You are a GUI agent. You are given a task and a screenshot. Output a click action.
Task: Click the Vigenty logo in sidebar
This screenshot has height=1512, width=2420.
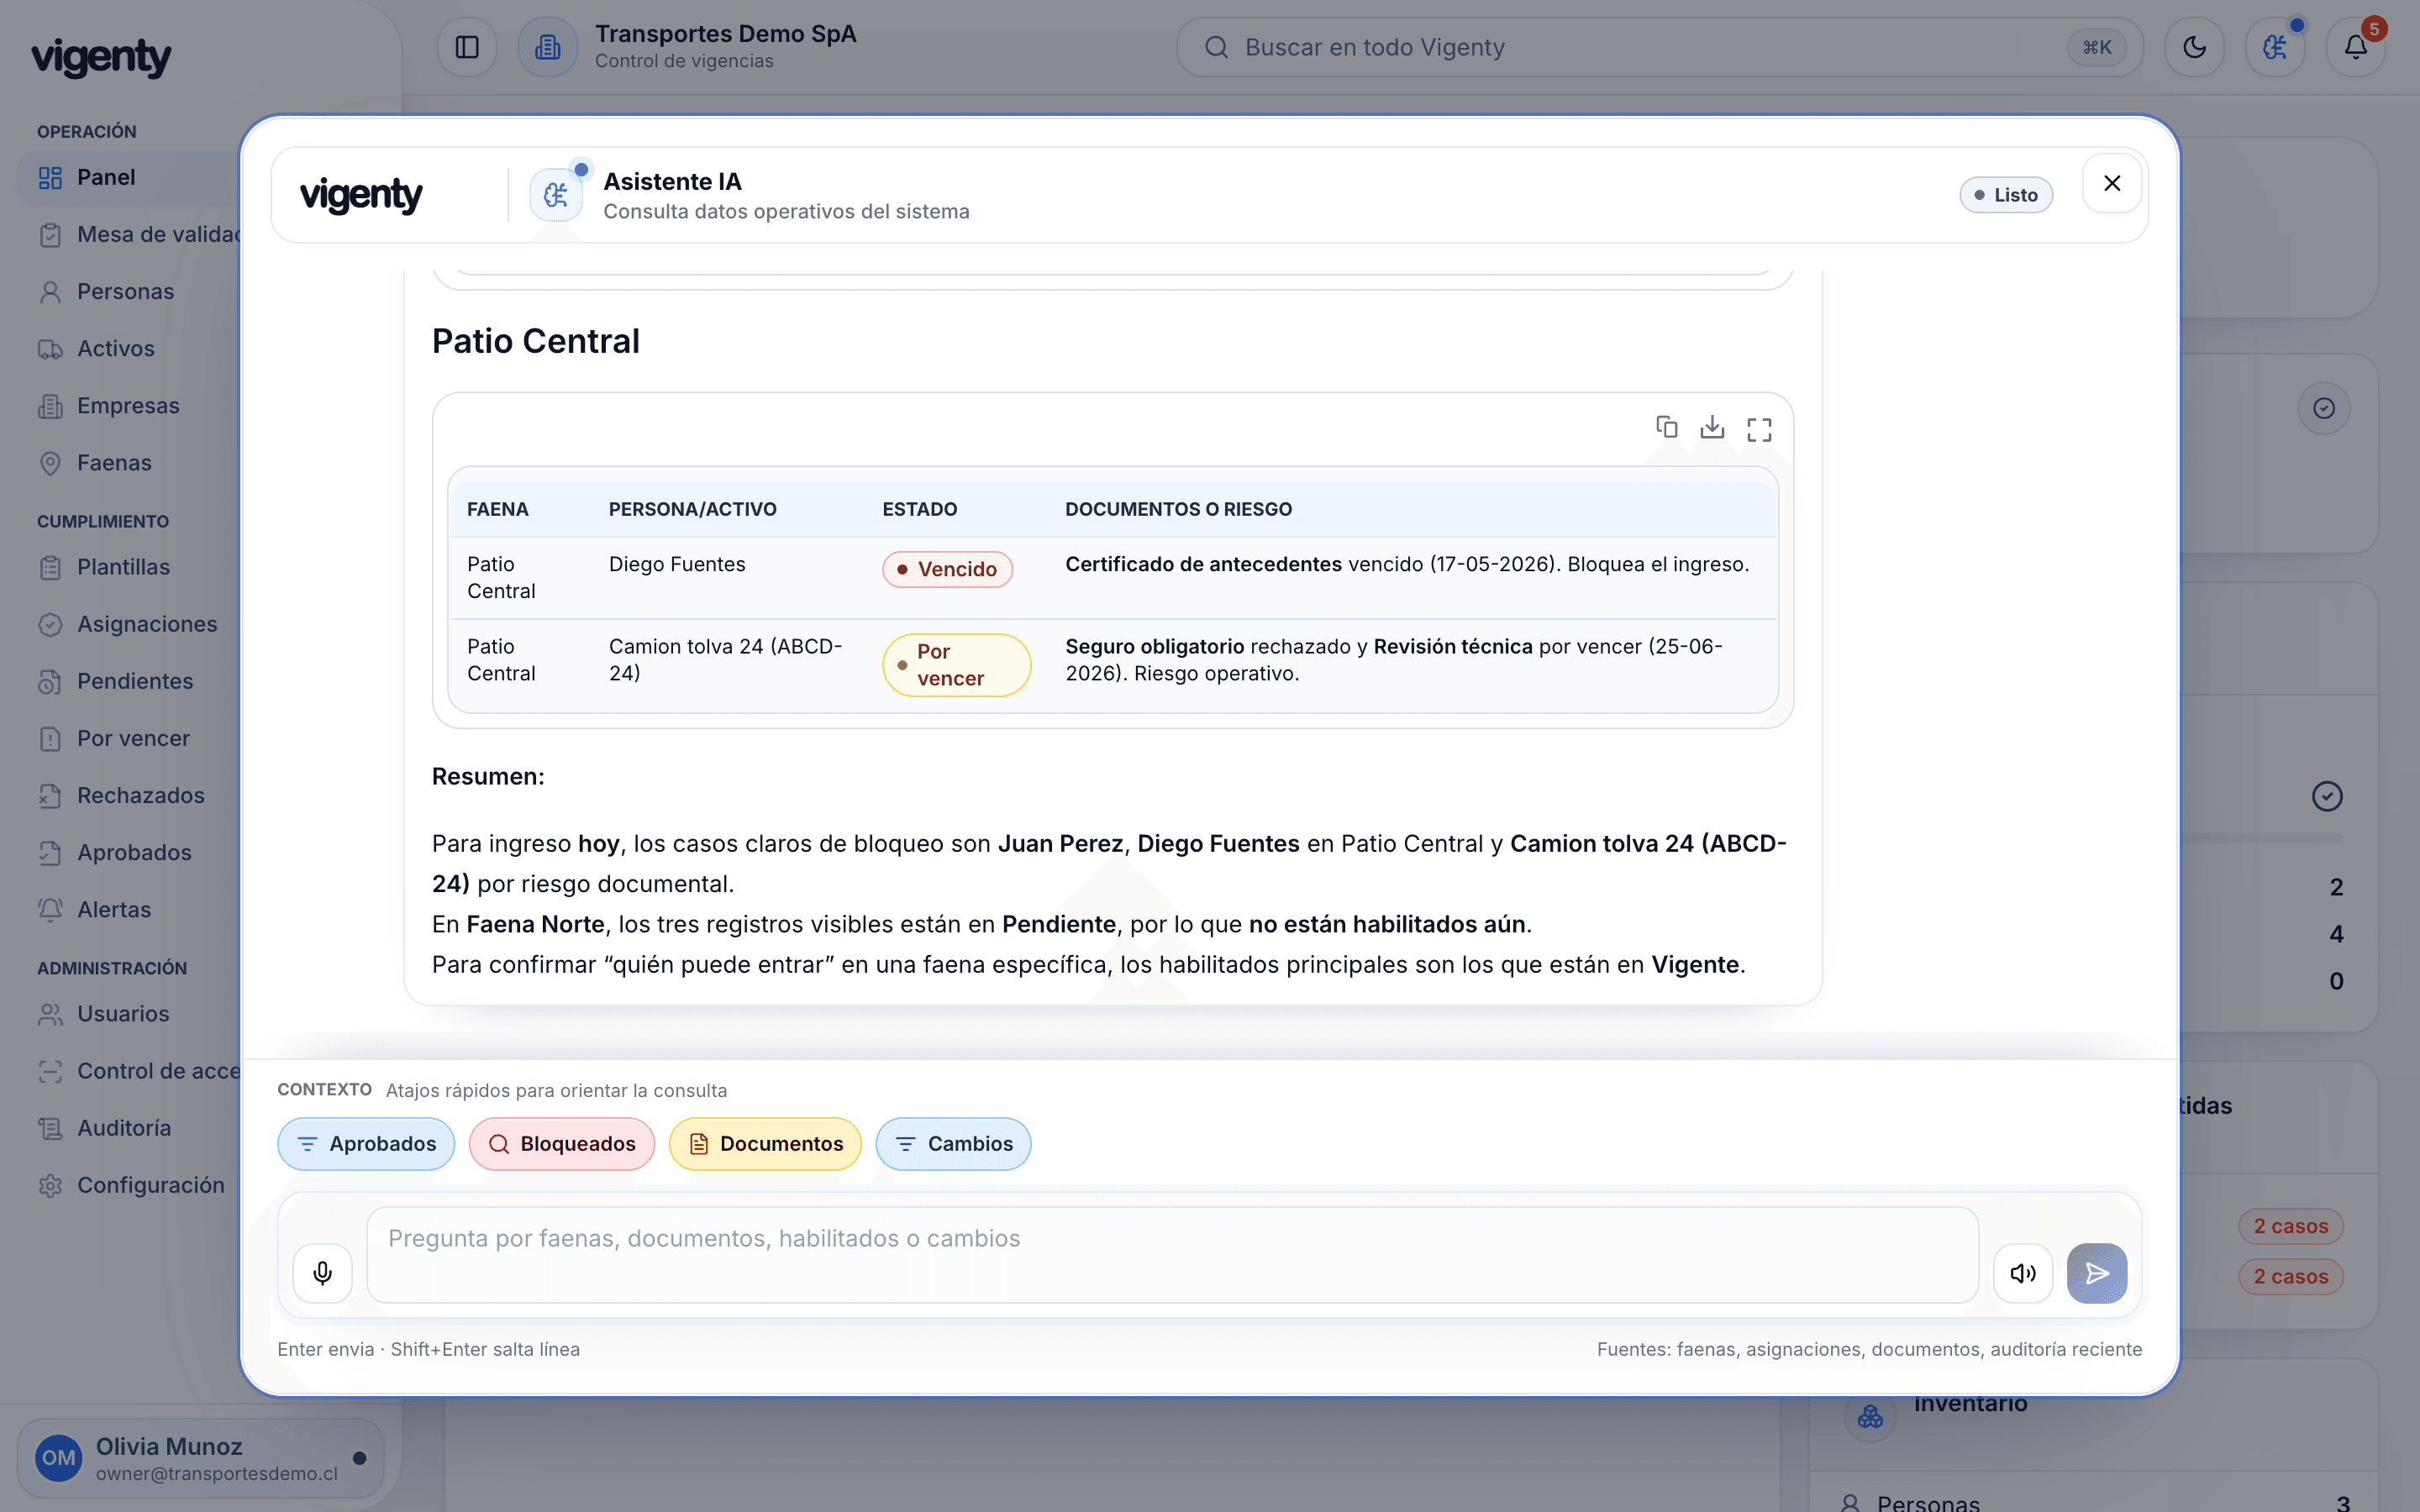click(101, 57)
